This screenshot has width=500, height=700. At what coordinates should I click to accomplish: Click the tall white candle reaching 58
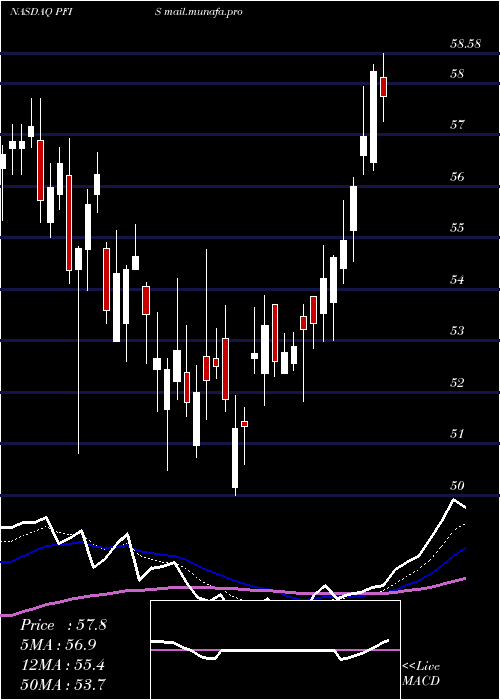373,117
